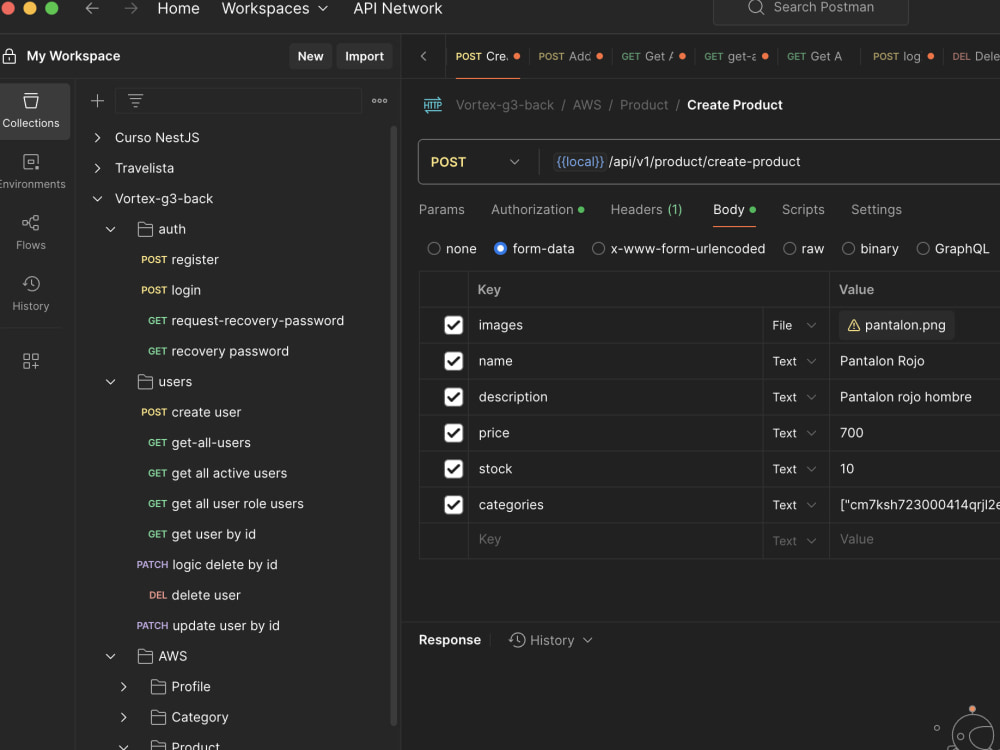Click the auth folder icon

click(145, 229)
